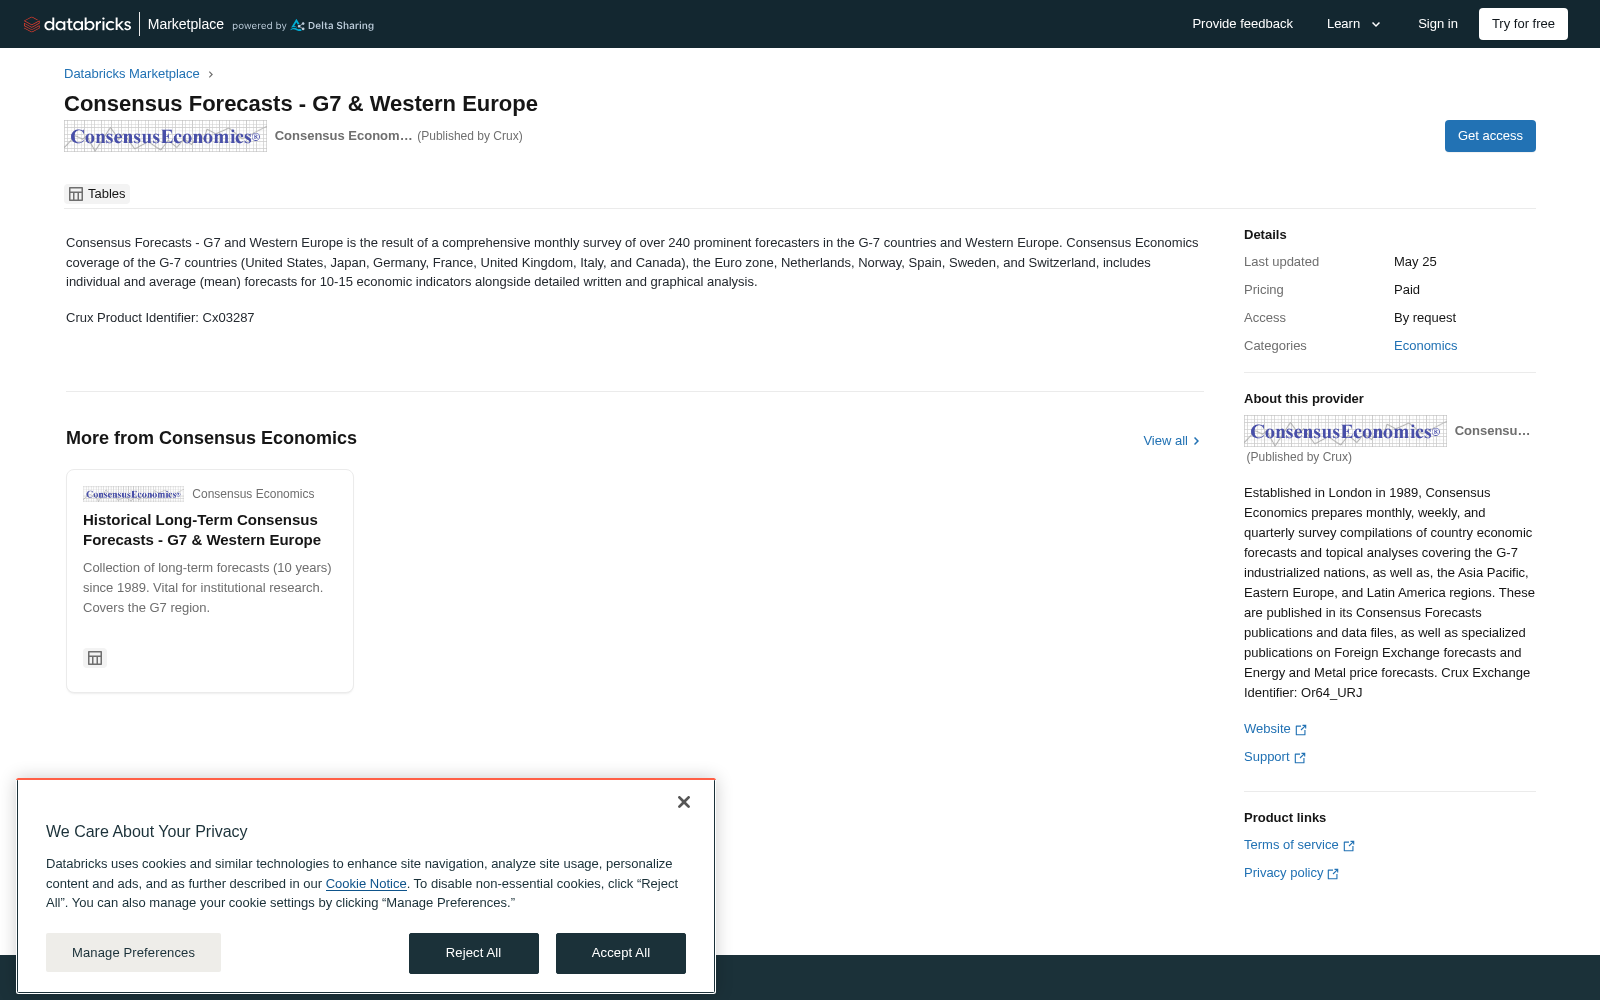Open the provider Website link

[x=1275, y=729]
